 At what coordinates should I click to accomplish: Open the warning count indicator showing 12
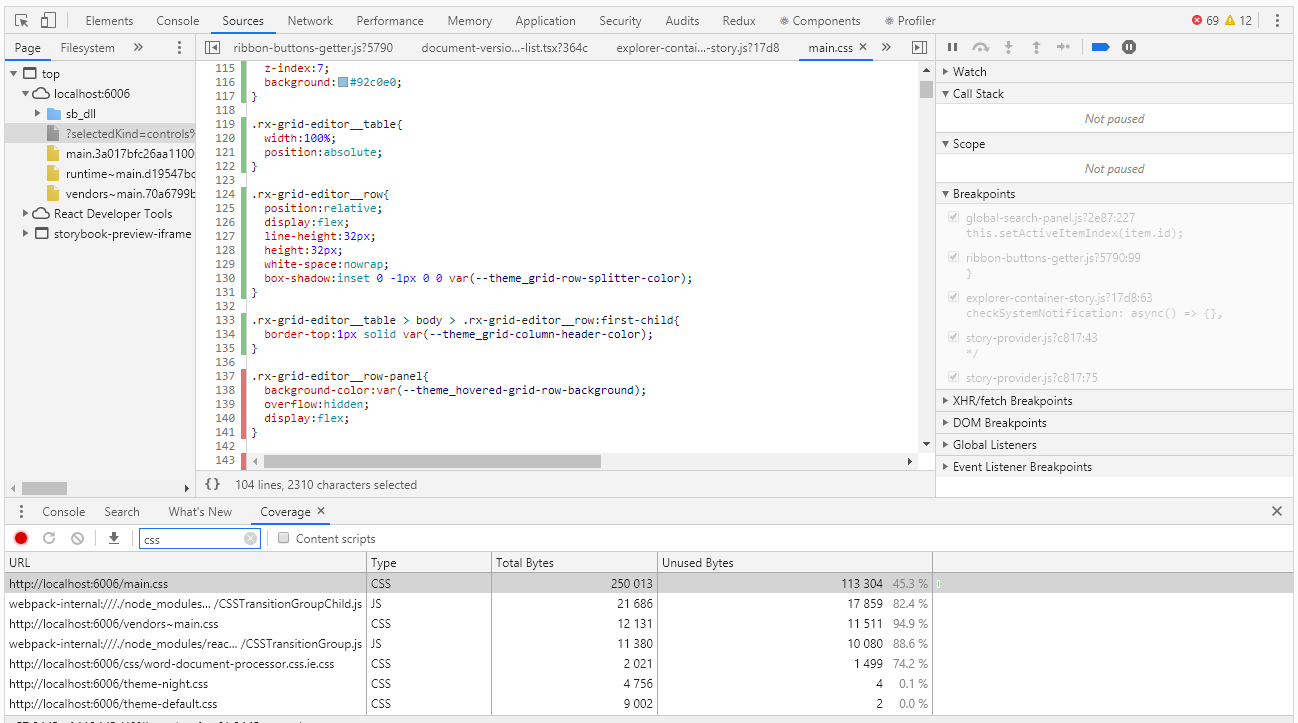pyautogui.click(x=1238, y=20)
